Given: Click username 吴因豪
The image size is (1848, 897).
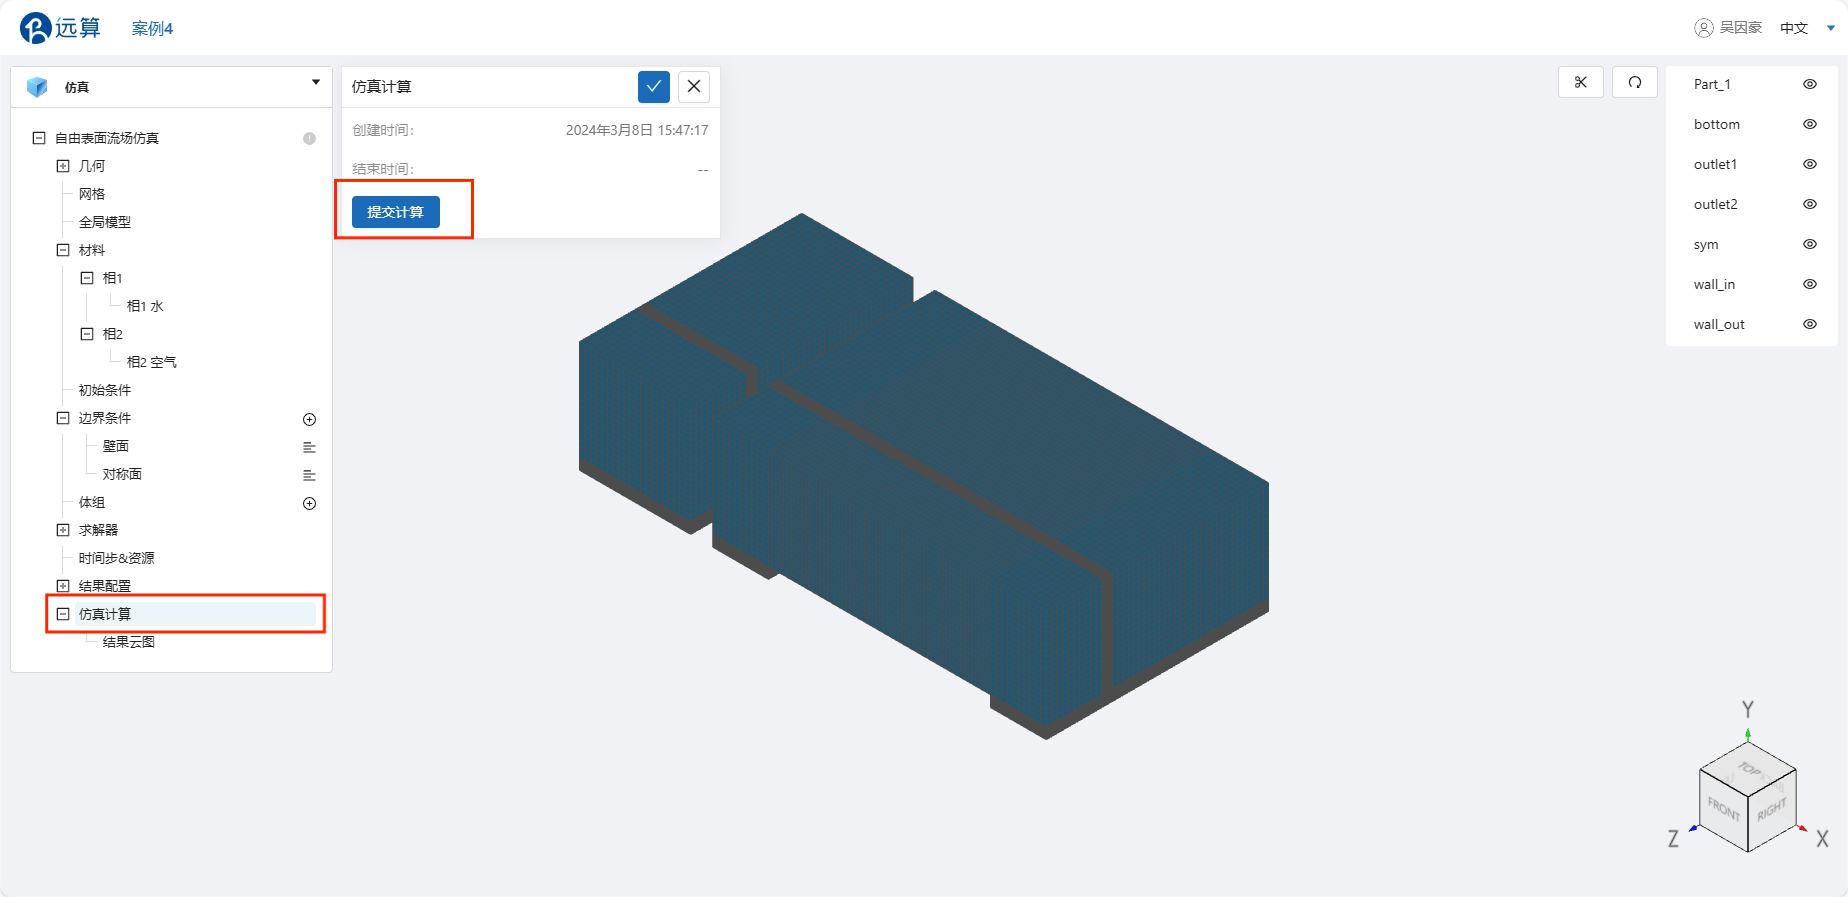Looking at the screenshot, I should coord(1741,28).
